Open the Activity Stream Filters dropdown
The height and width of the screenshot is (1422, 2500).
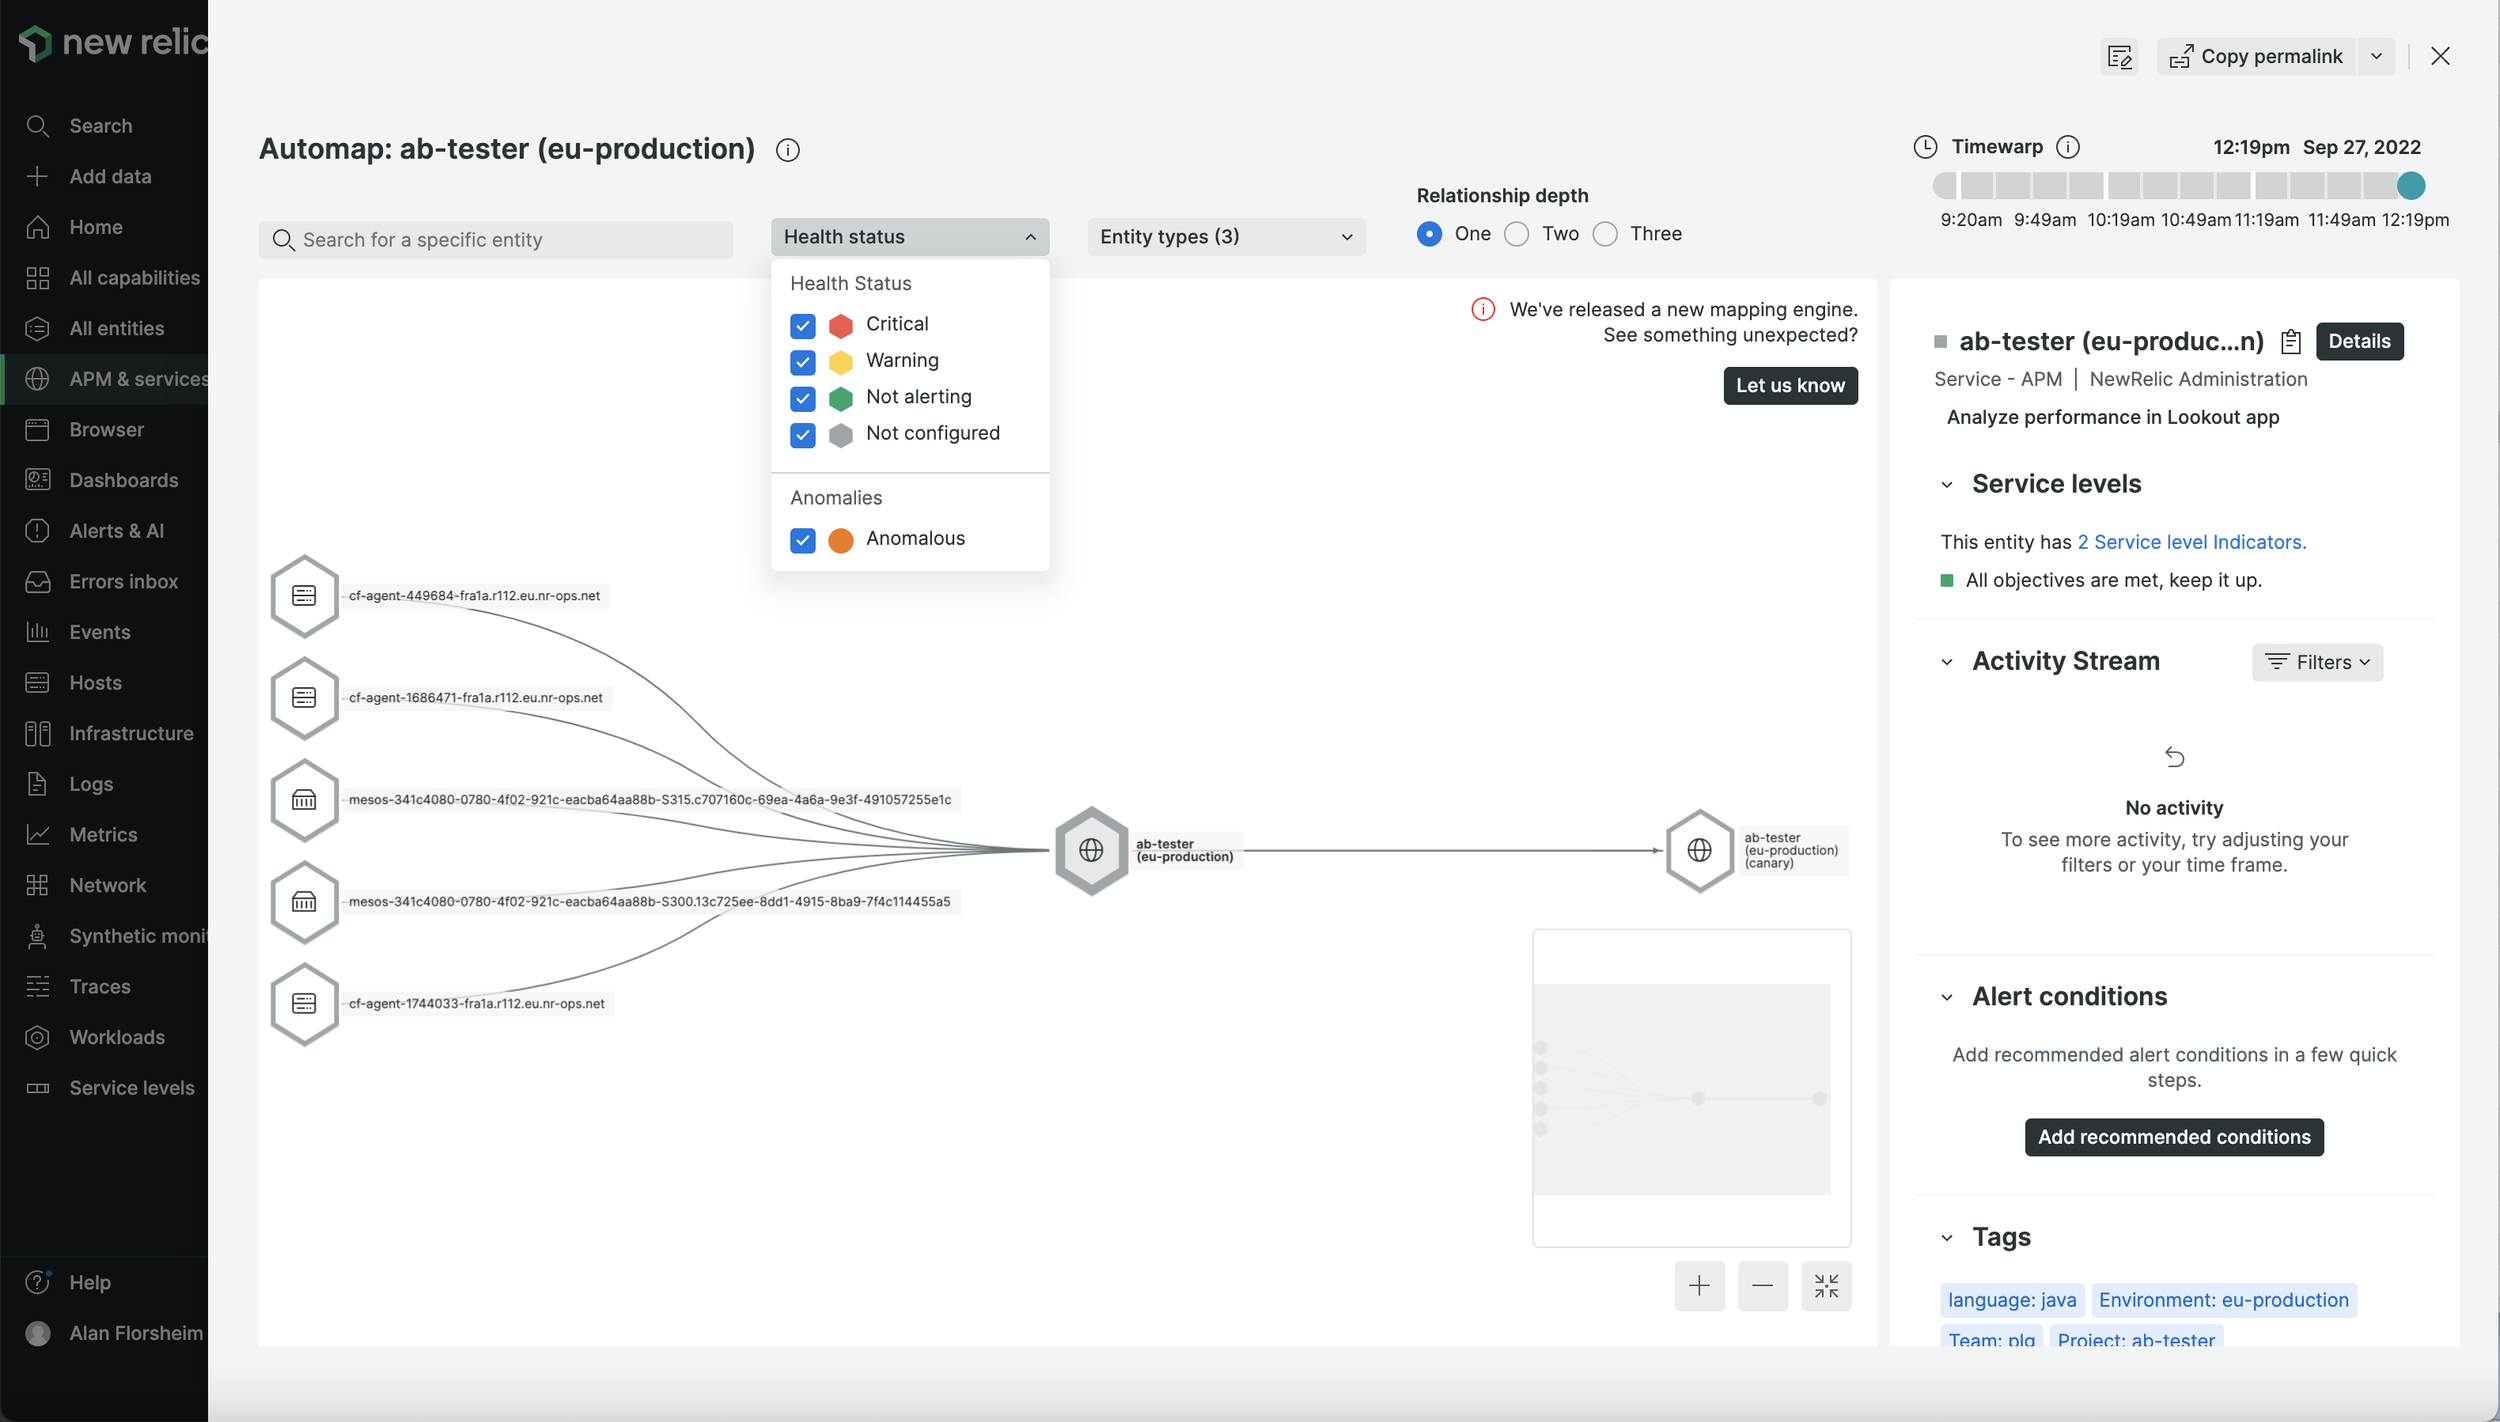2317,662
